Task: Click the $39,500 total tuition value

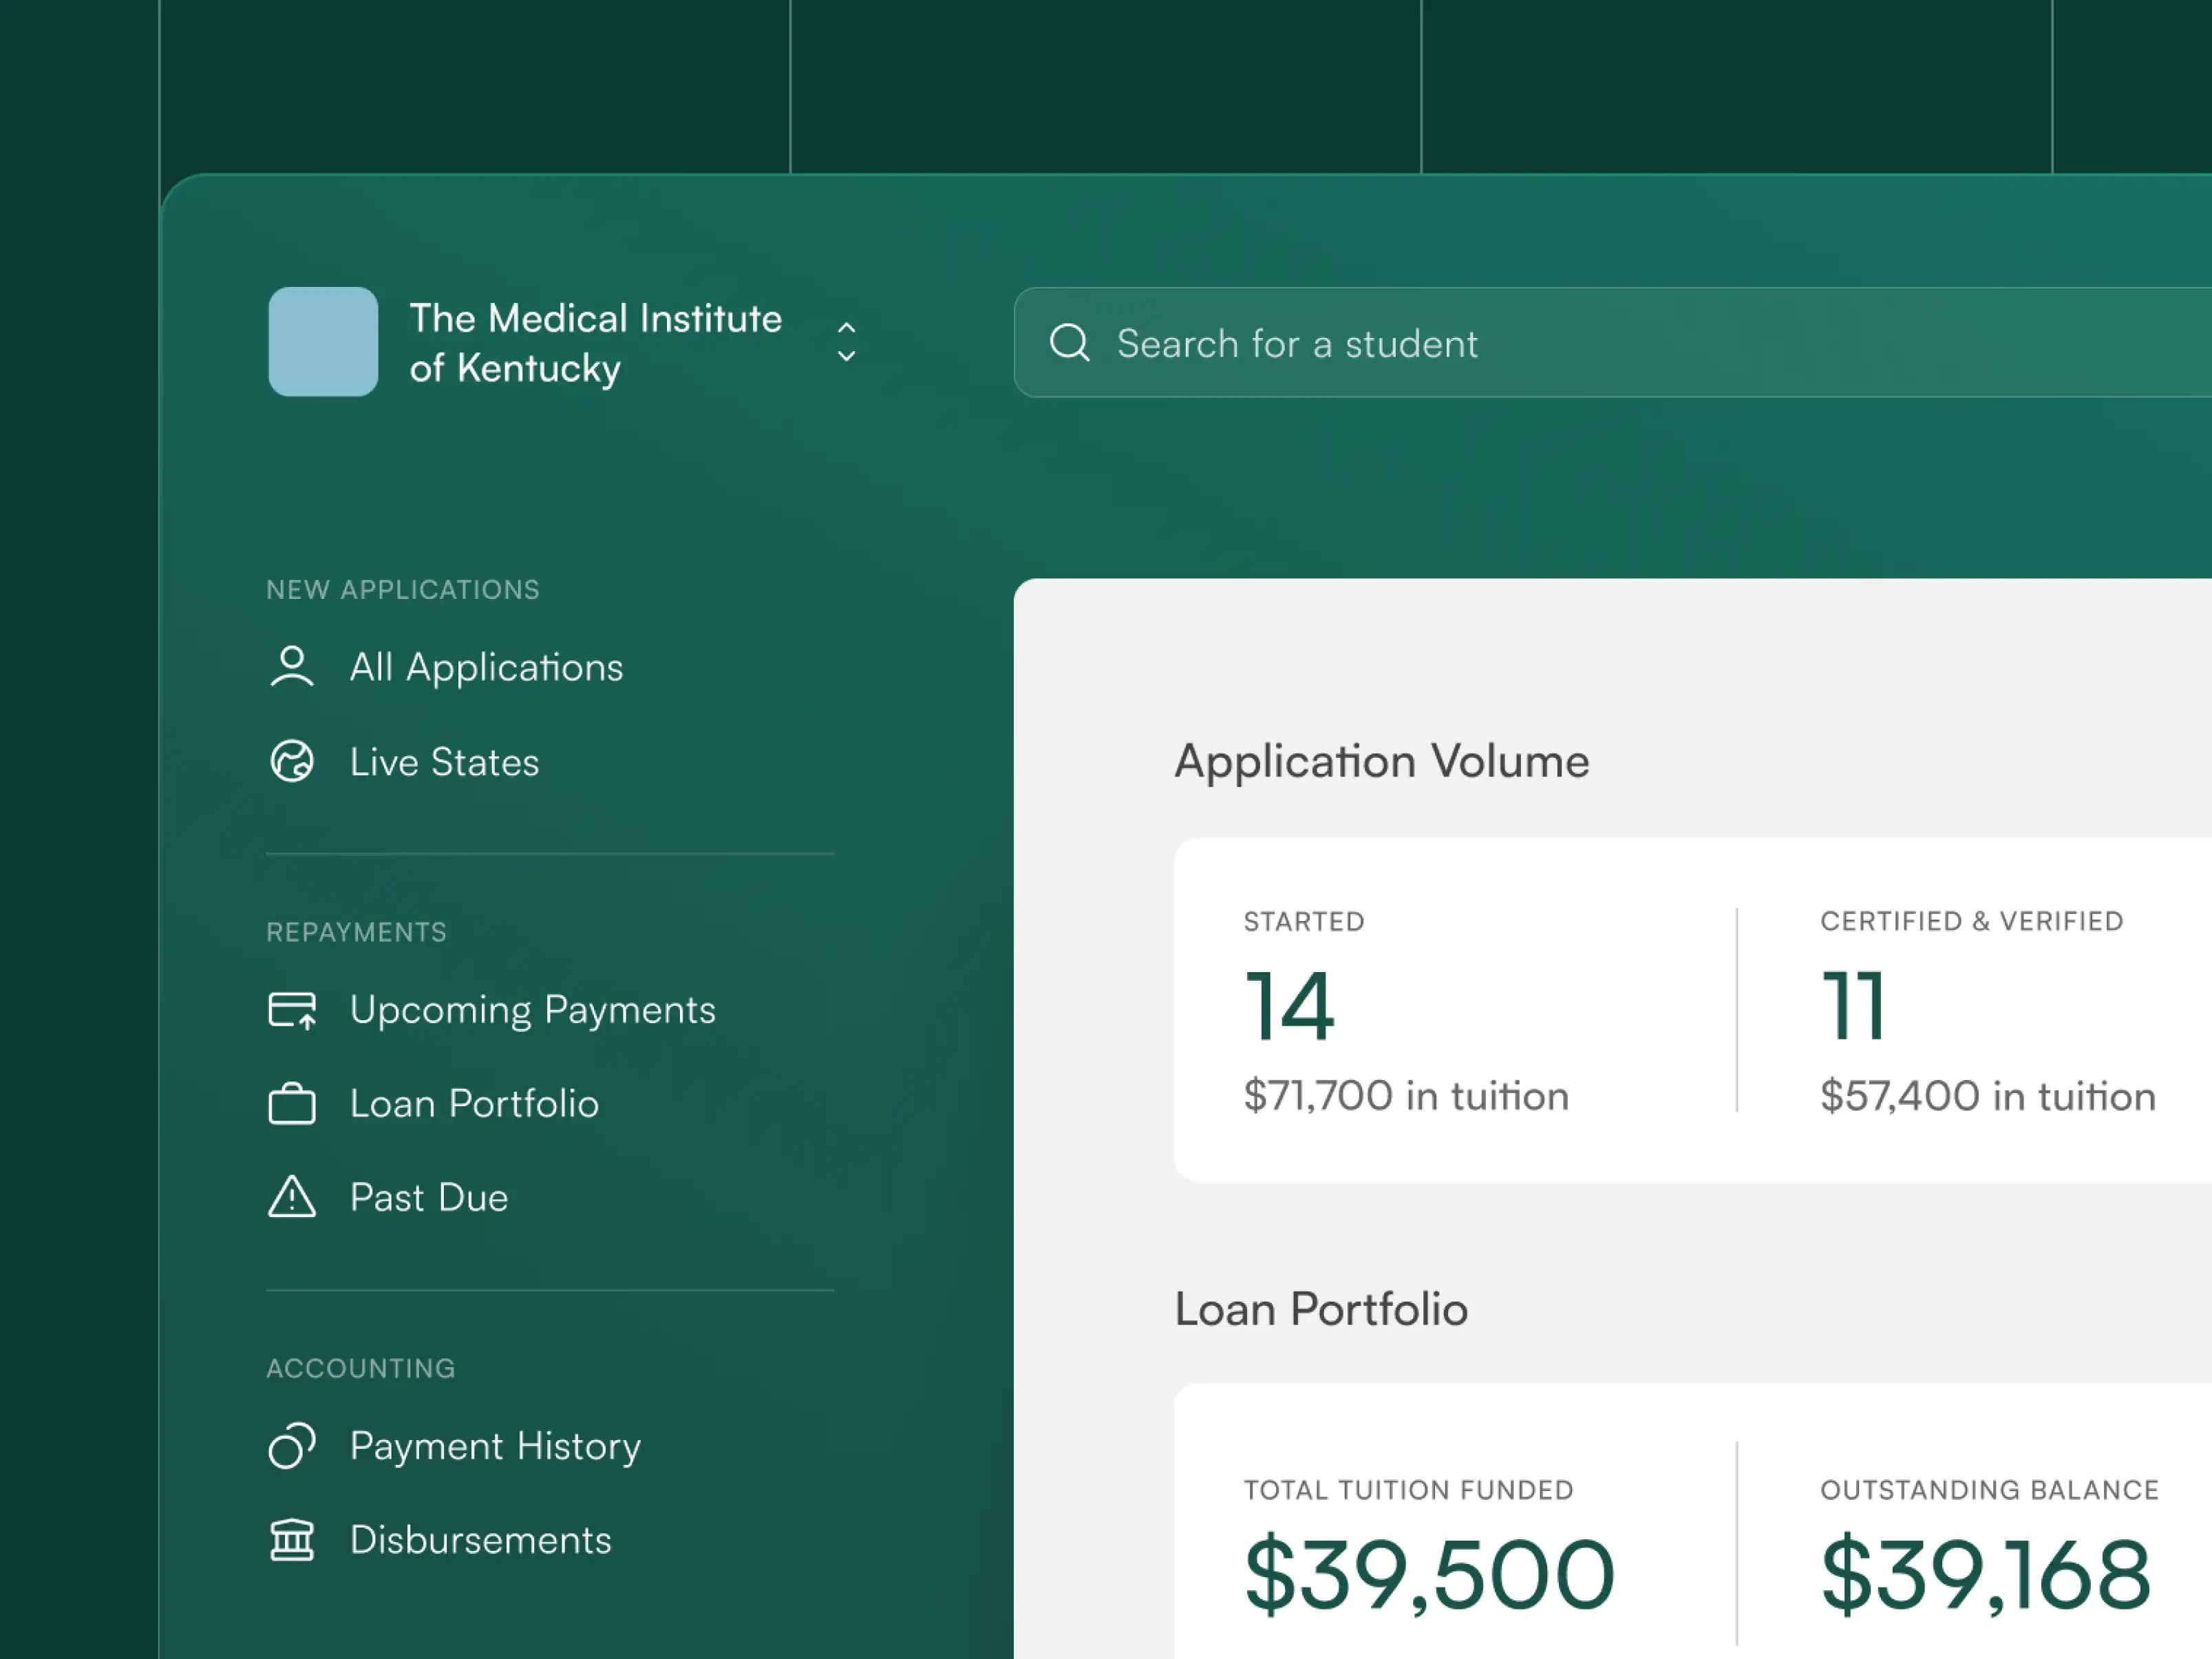Action: (x=1430, y=1576)
